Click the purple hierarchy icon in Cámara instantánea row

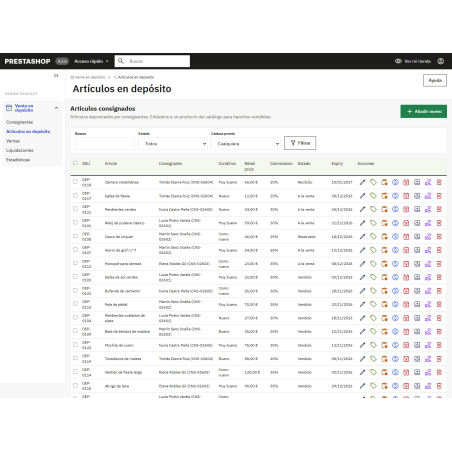click(428, 182)
